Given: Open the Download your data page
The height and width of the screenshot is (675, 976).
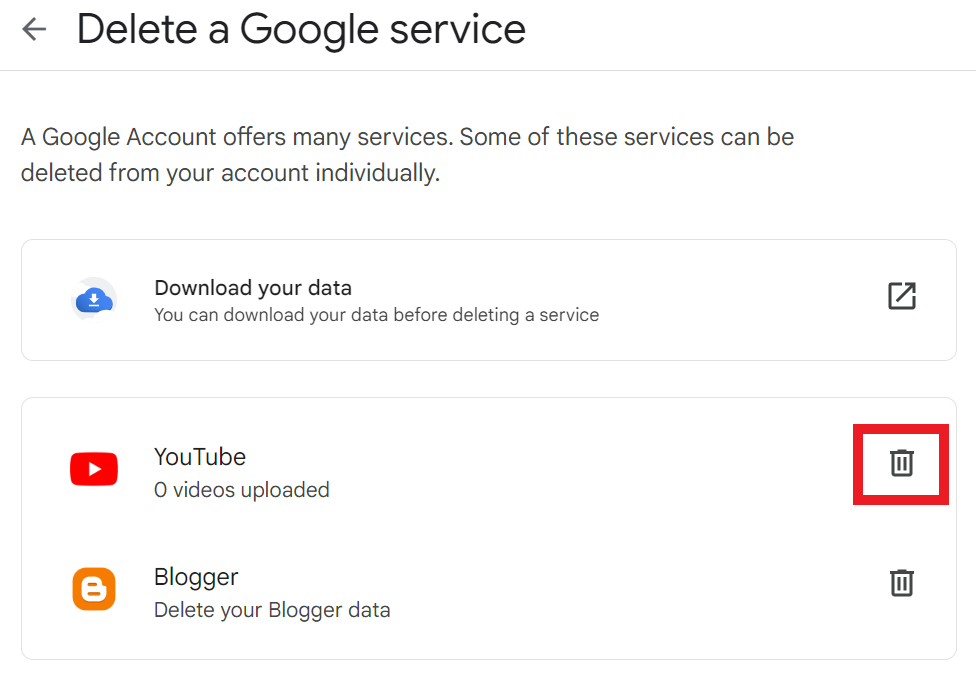Looking at the screenshot, I should (253, 287).
